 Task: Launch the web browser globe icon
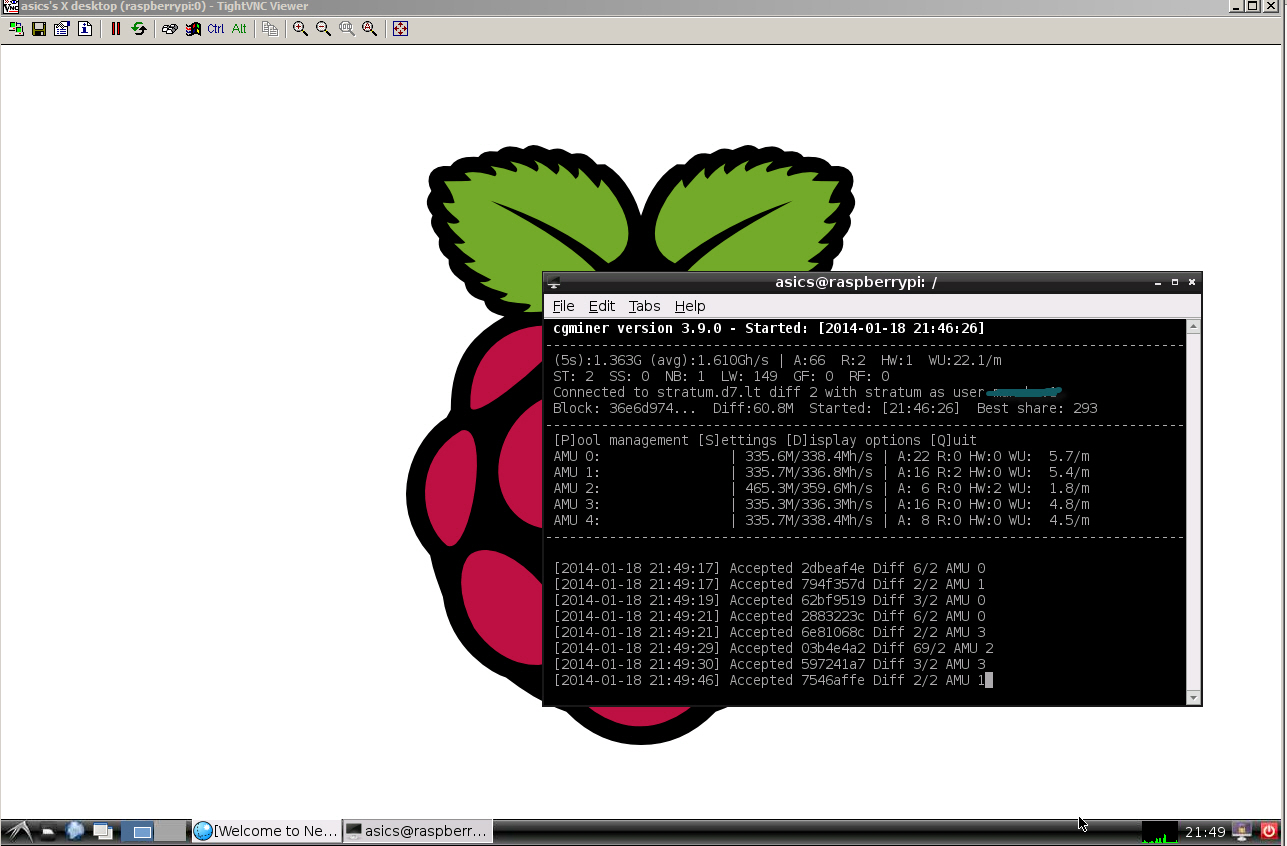tap(75, 831)
